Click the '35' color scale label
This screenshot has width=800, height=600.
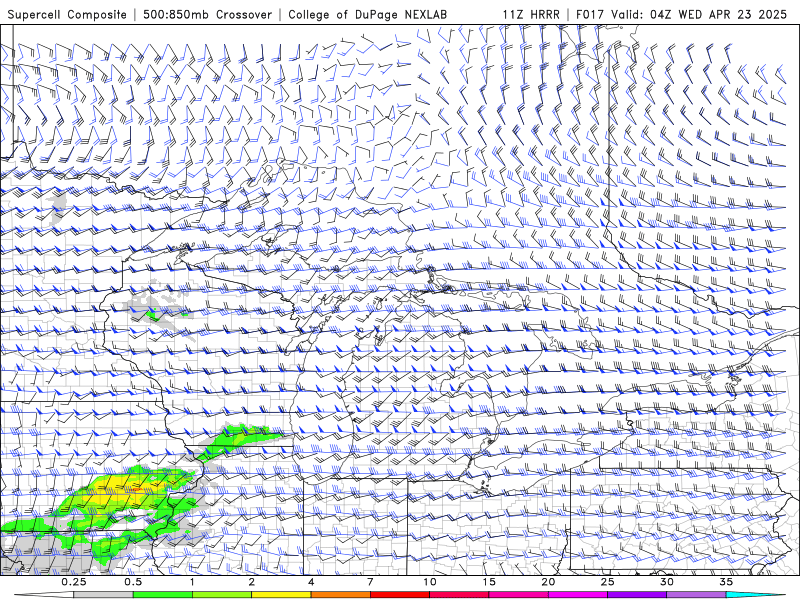click(726, 582)
